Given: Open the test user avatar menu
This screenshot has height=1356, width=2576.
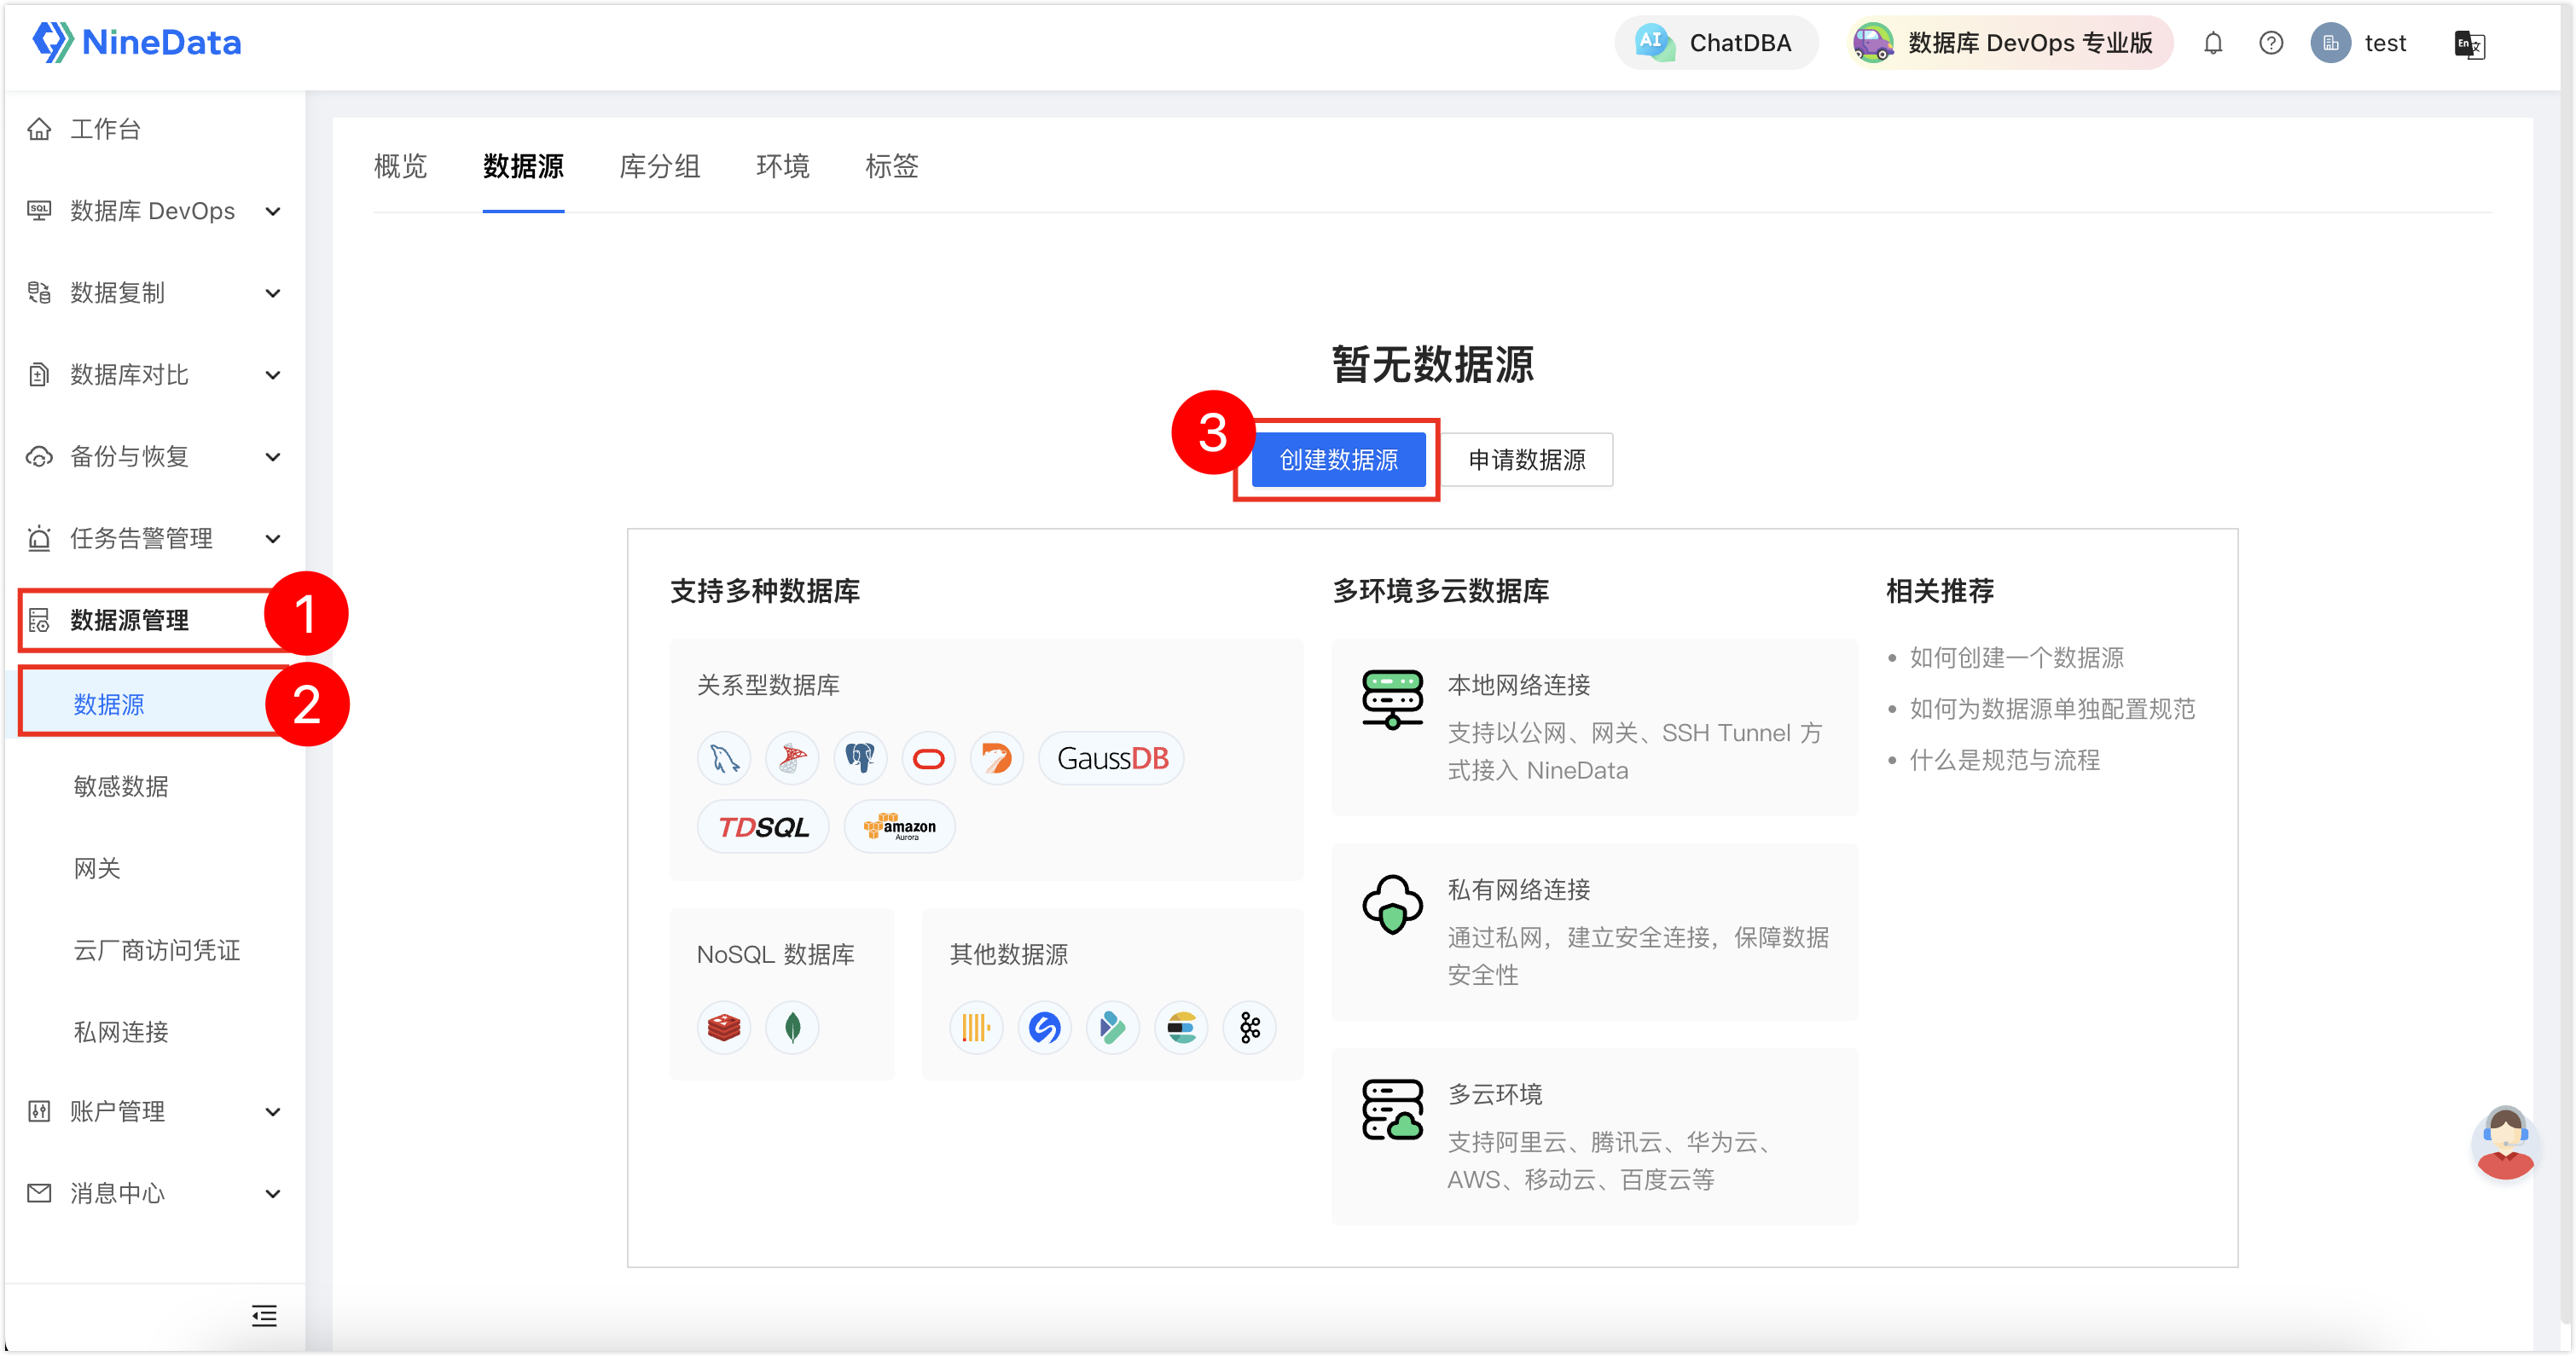Looking at the screenshot, I should pyautogui.click(x=2359, y=43).
